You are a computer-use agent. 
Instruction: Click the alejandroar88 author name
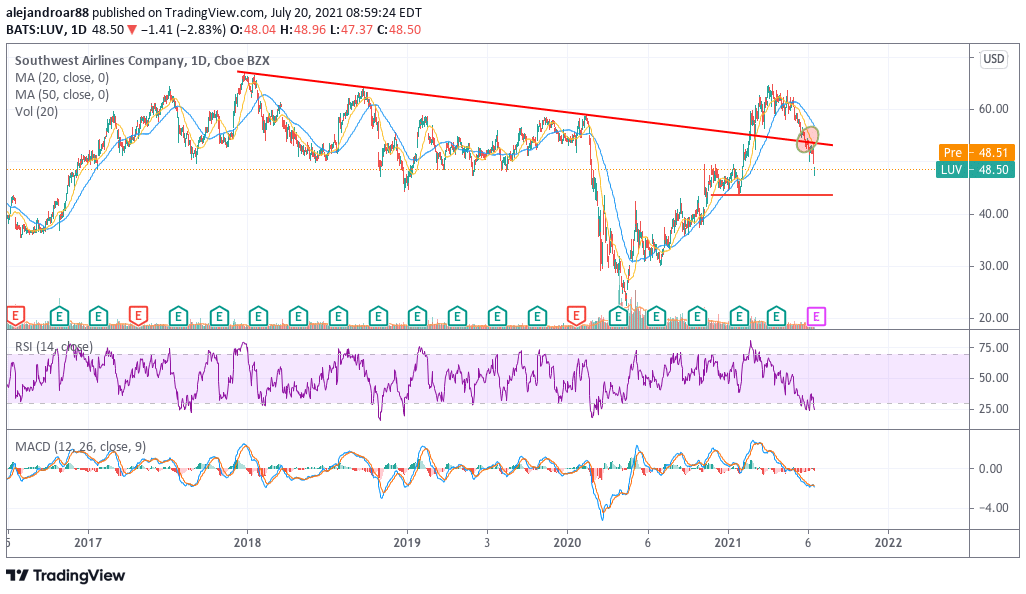click(48, 12)
